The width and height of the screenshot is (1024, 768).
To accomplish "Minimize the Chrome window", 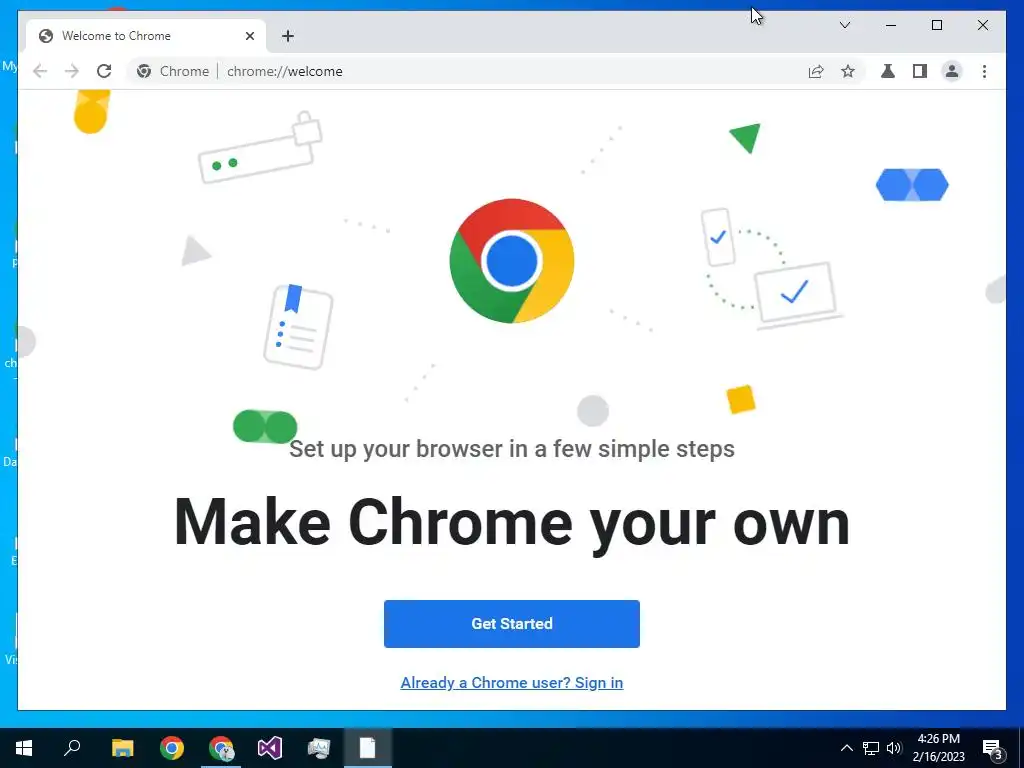I will pos(891,25).
